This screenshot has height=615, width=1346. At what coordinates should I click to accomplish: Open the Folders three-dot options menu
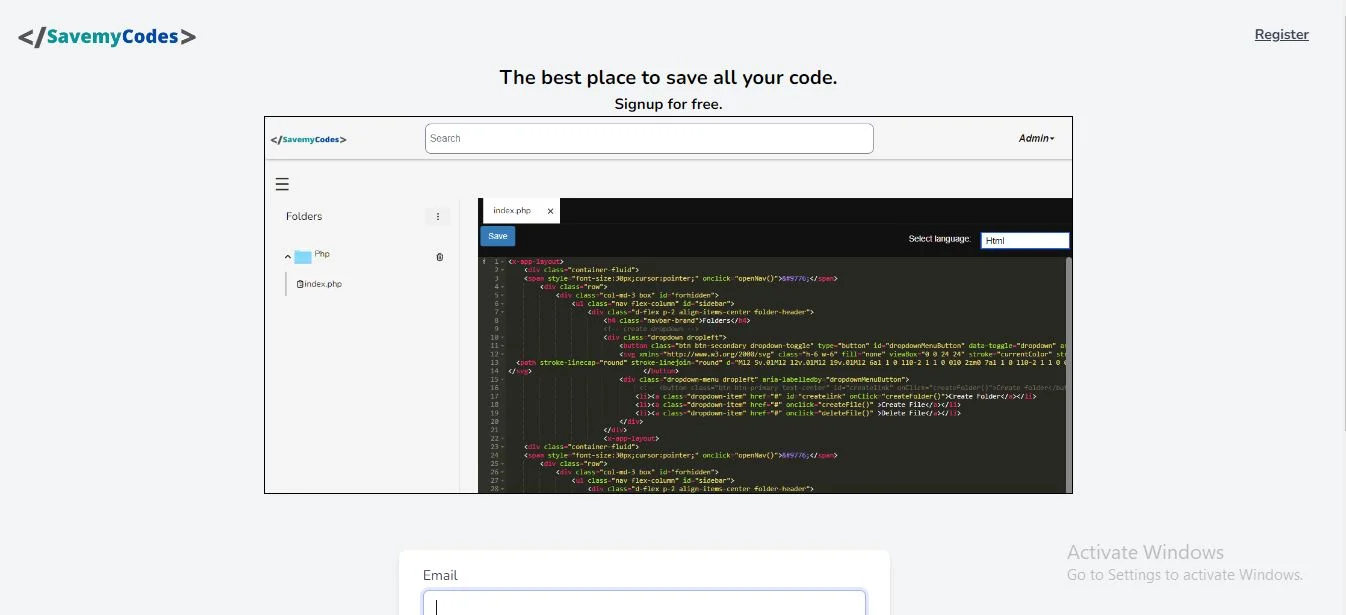click(x=438, y=217)
